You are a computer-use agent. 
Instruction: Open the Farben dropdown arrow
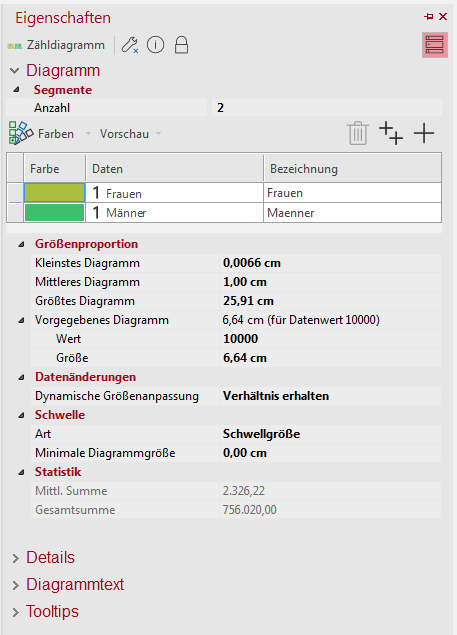88,134
